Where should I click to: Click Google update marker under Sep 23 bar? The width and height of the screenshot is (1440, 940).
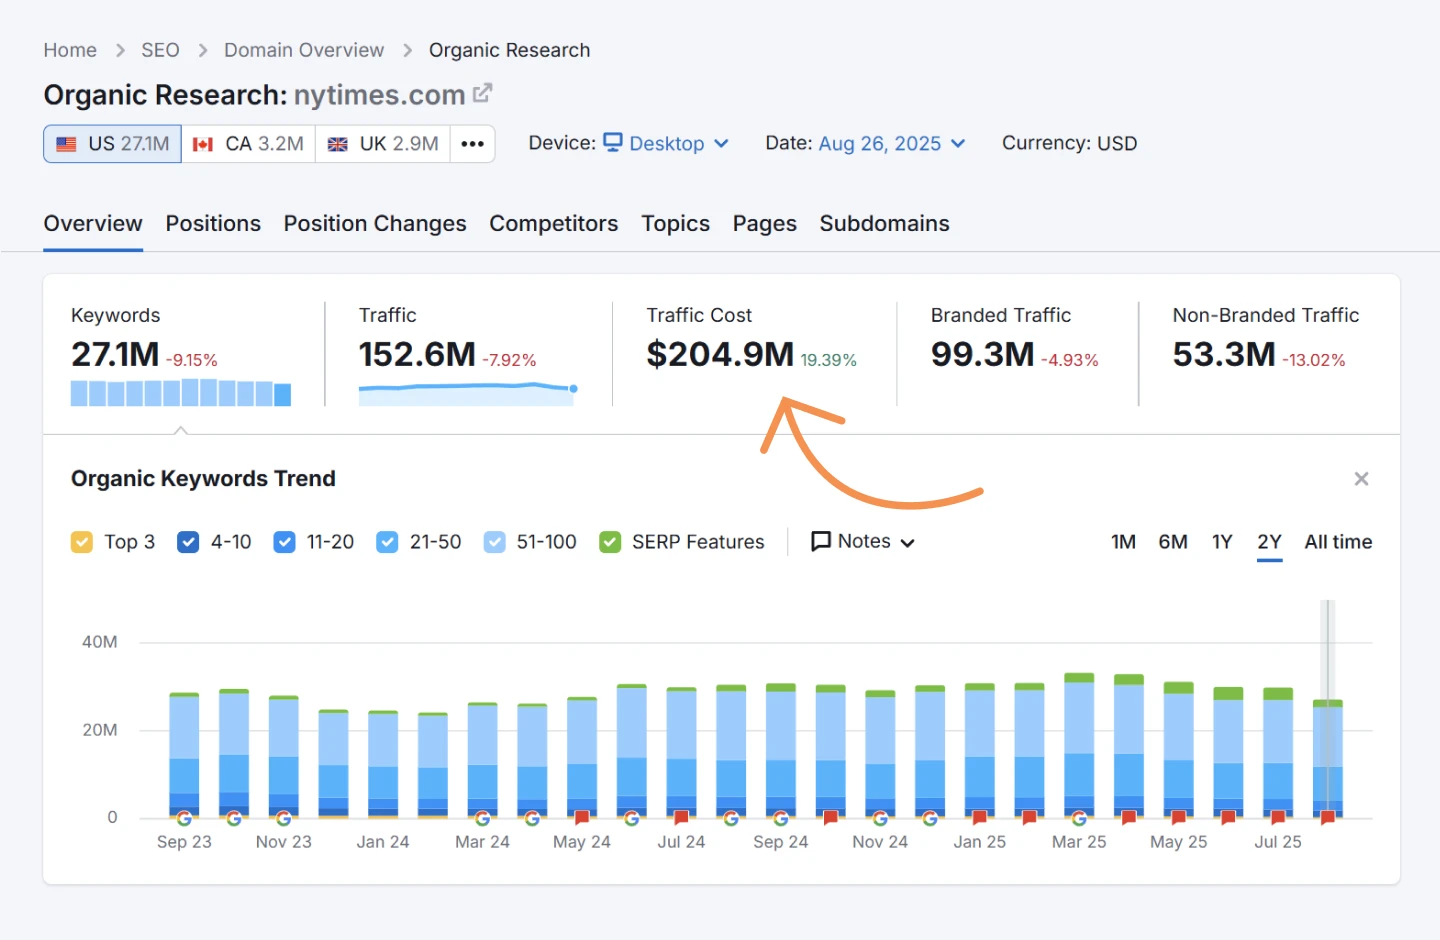tap(184, 818)
